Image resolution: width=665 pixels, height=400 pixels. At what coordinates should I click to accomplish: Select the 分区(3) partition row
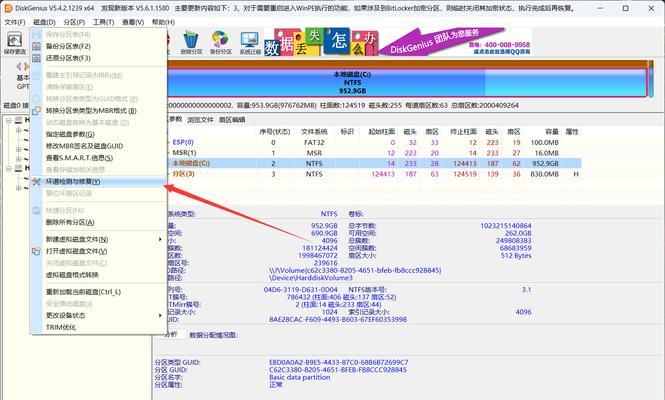373,174
